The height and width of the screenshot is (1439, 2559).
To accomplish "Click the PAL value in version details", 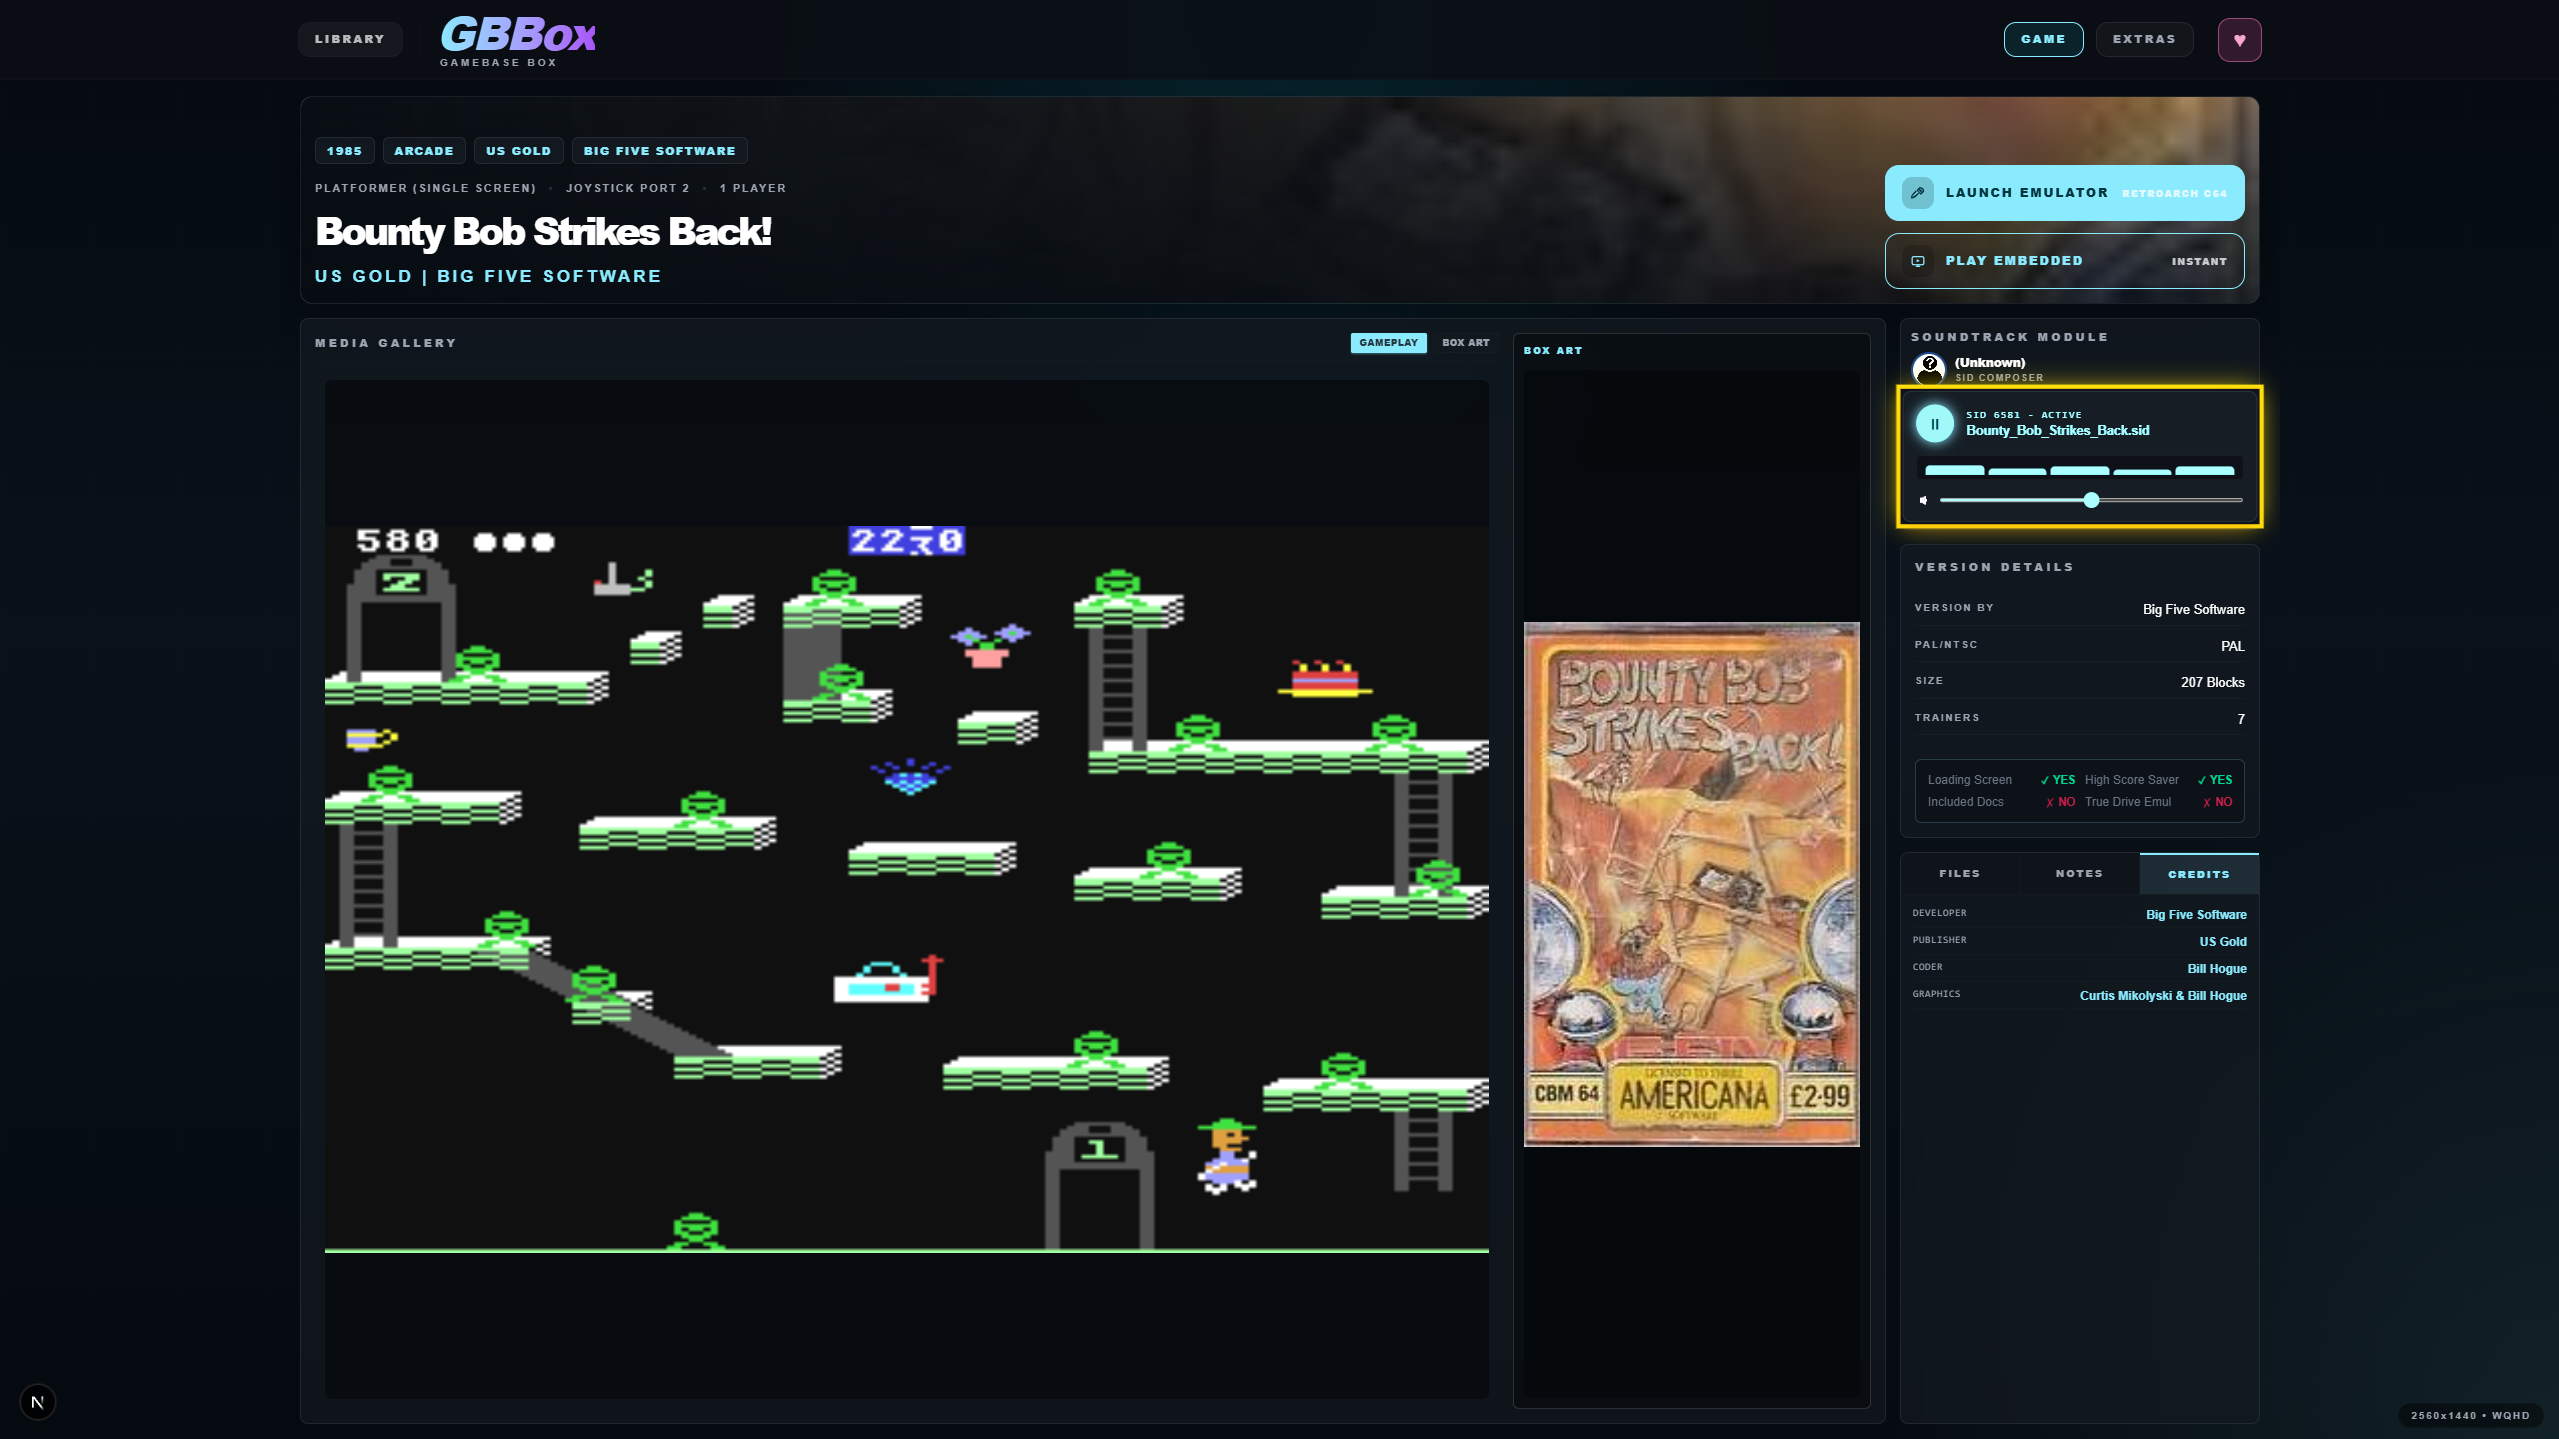I will click(2232, 646).
